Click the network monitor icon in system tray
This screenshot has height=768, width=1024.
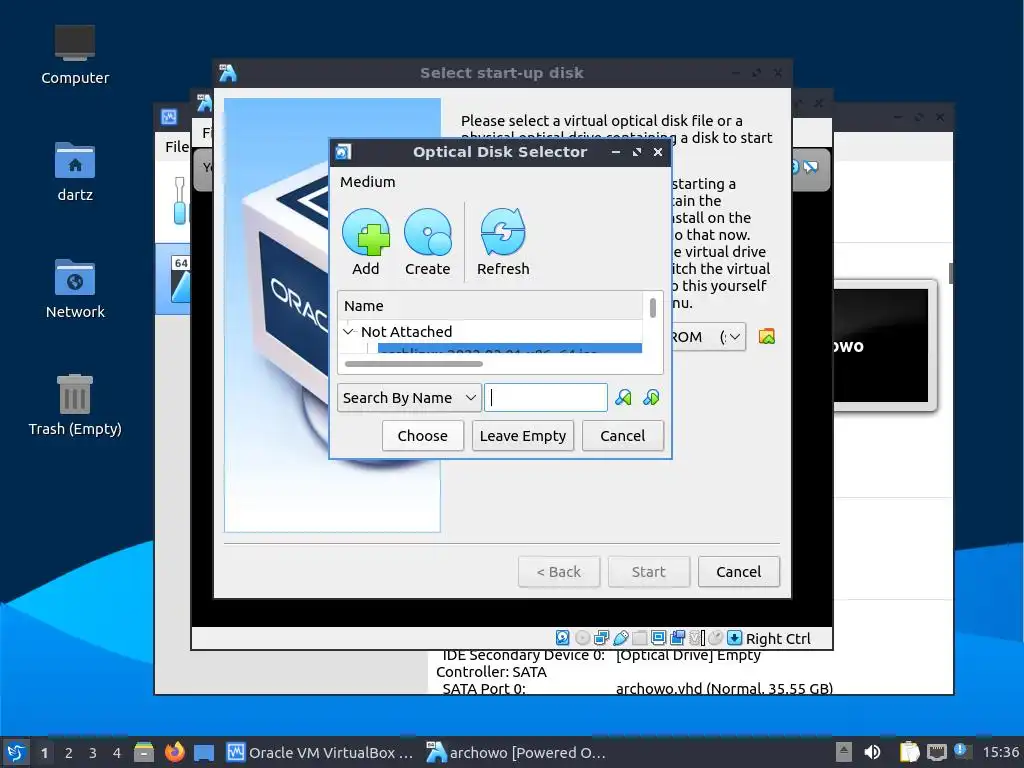pos(936,752)
